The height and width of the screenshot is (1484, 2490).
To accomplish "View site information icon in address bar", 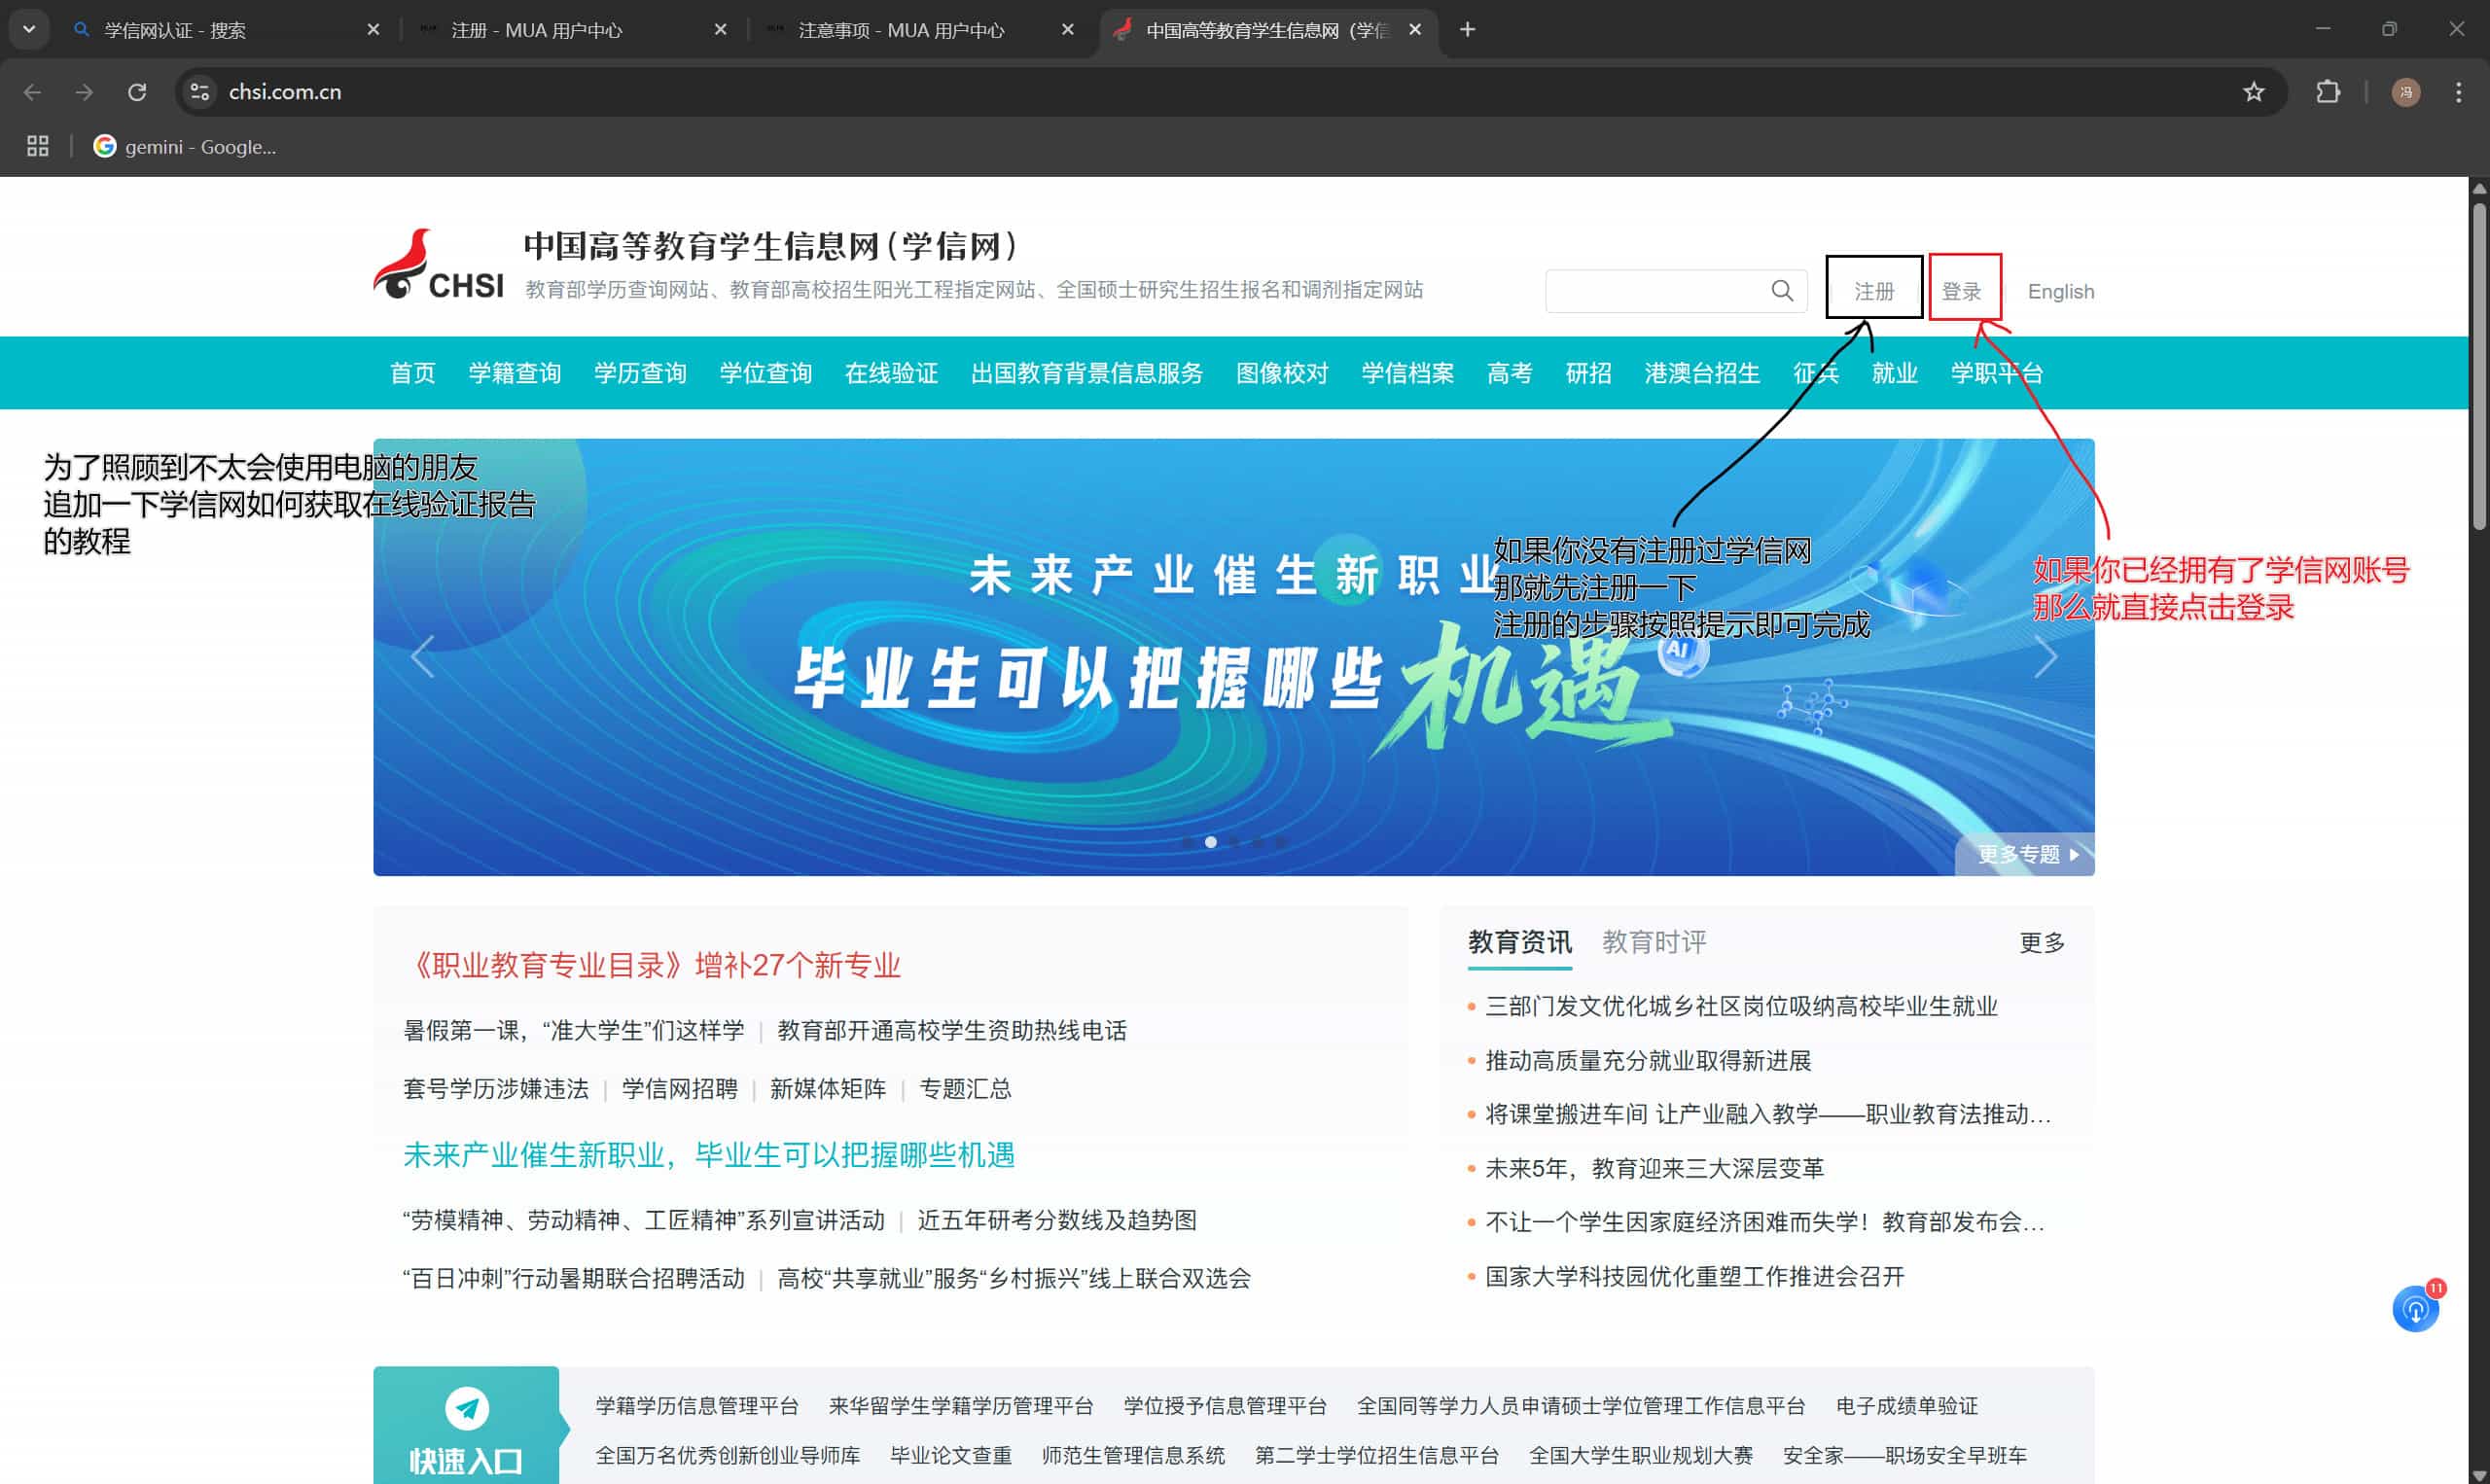I will (200, 92).
